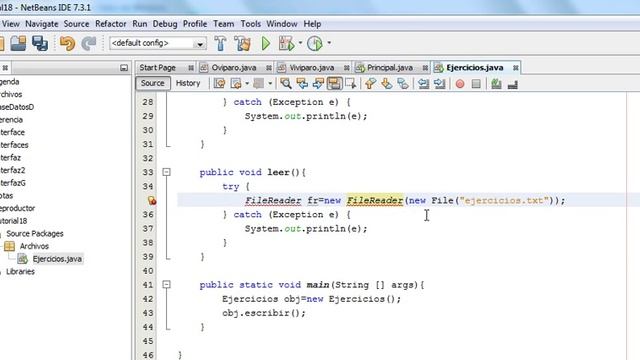640x360 pixels.
Task: Run the project with the green arrow
Action: pyautogui.click(x=266, y=43)
